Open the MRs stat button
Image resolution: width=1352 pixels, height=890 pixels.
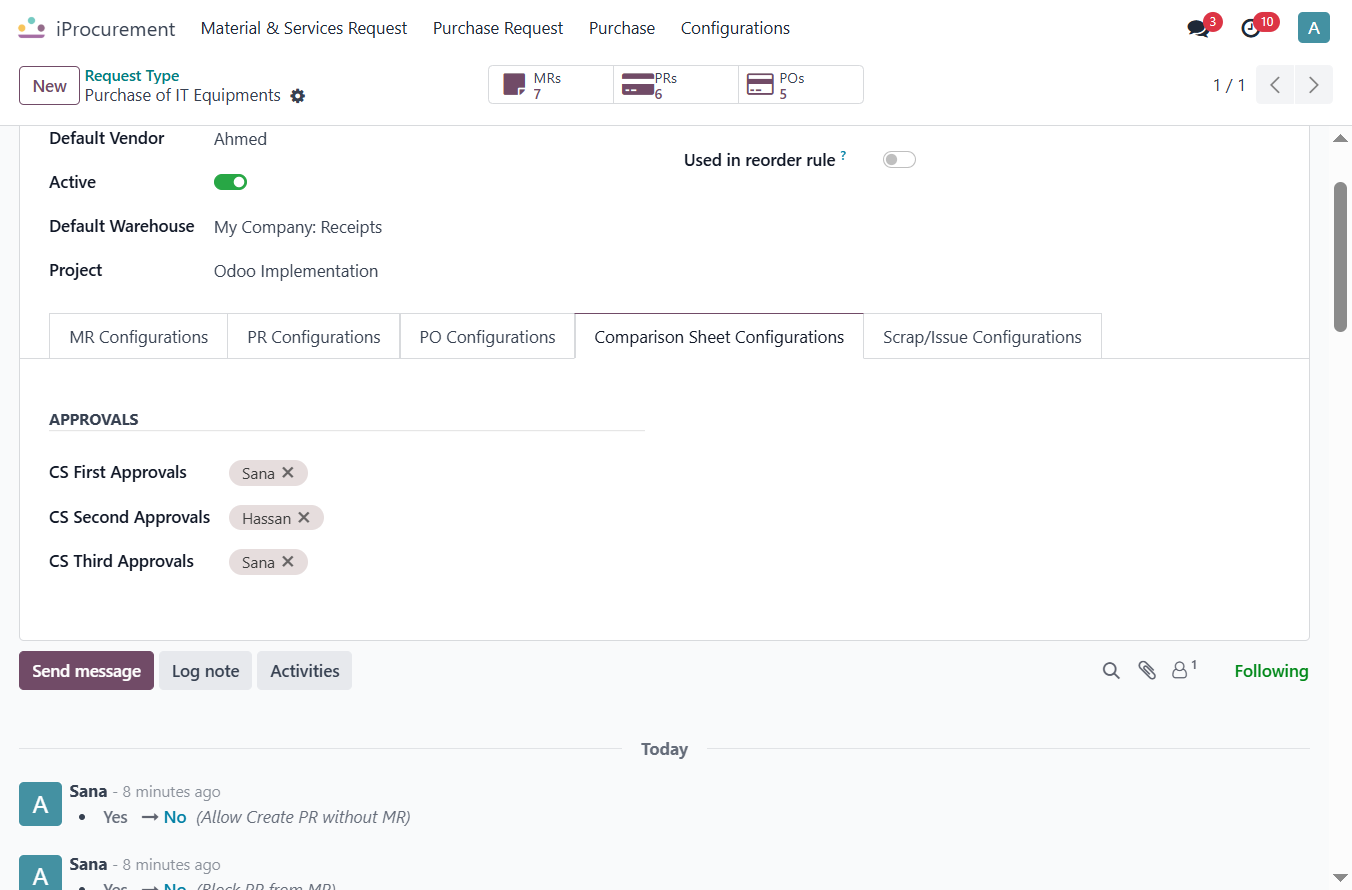click(x=551, y=85)
